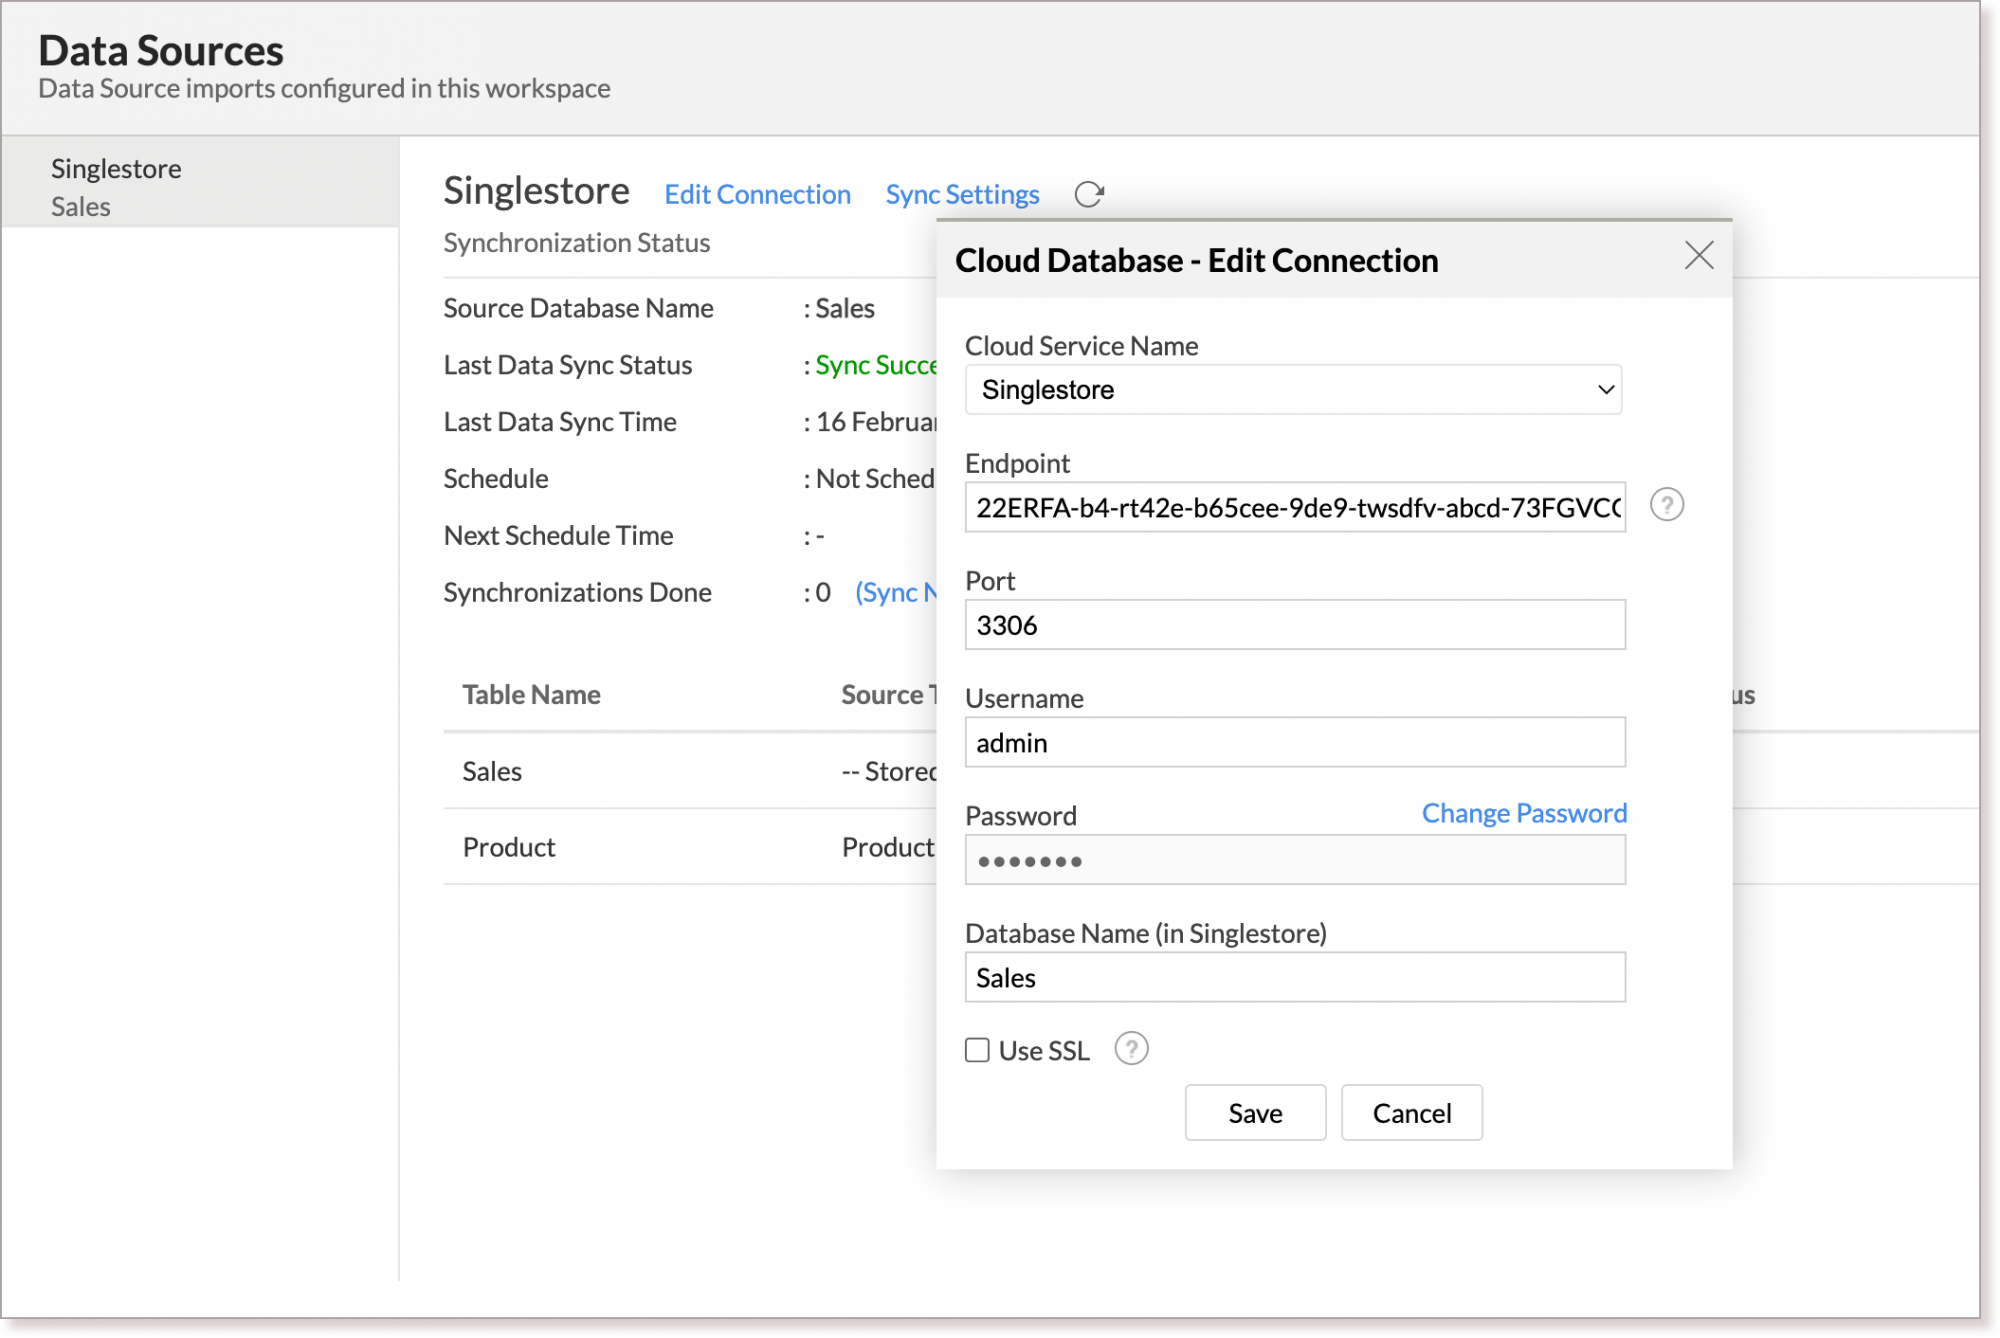Click the Last Data Sync Status label
This screenshot has width=2000, height=1338.
tap(568, 365)
